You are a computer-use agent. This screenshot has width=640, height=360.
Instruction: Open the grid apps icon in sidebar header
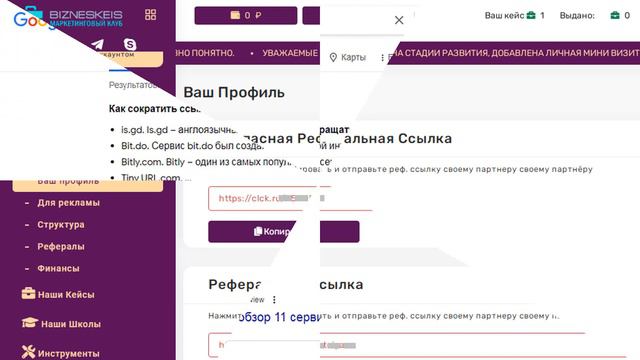click(151, 15)
